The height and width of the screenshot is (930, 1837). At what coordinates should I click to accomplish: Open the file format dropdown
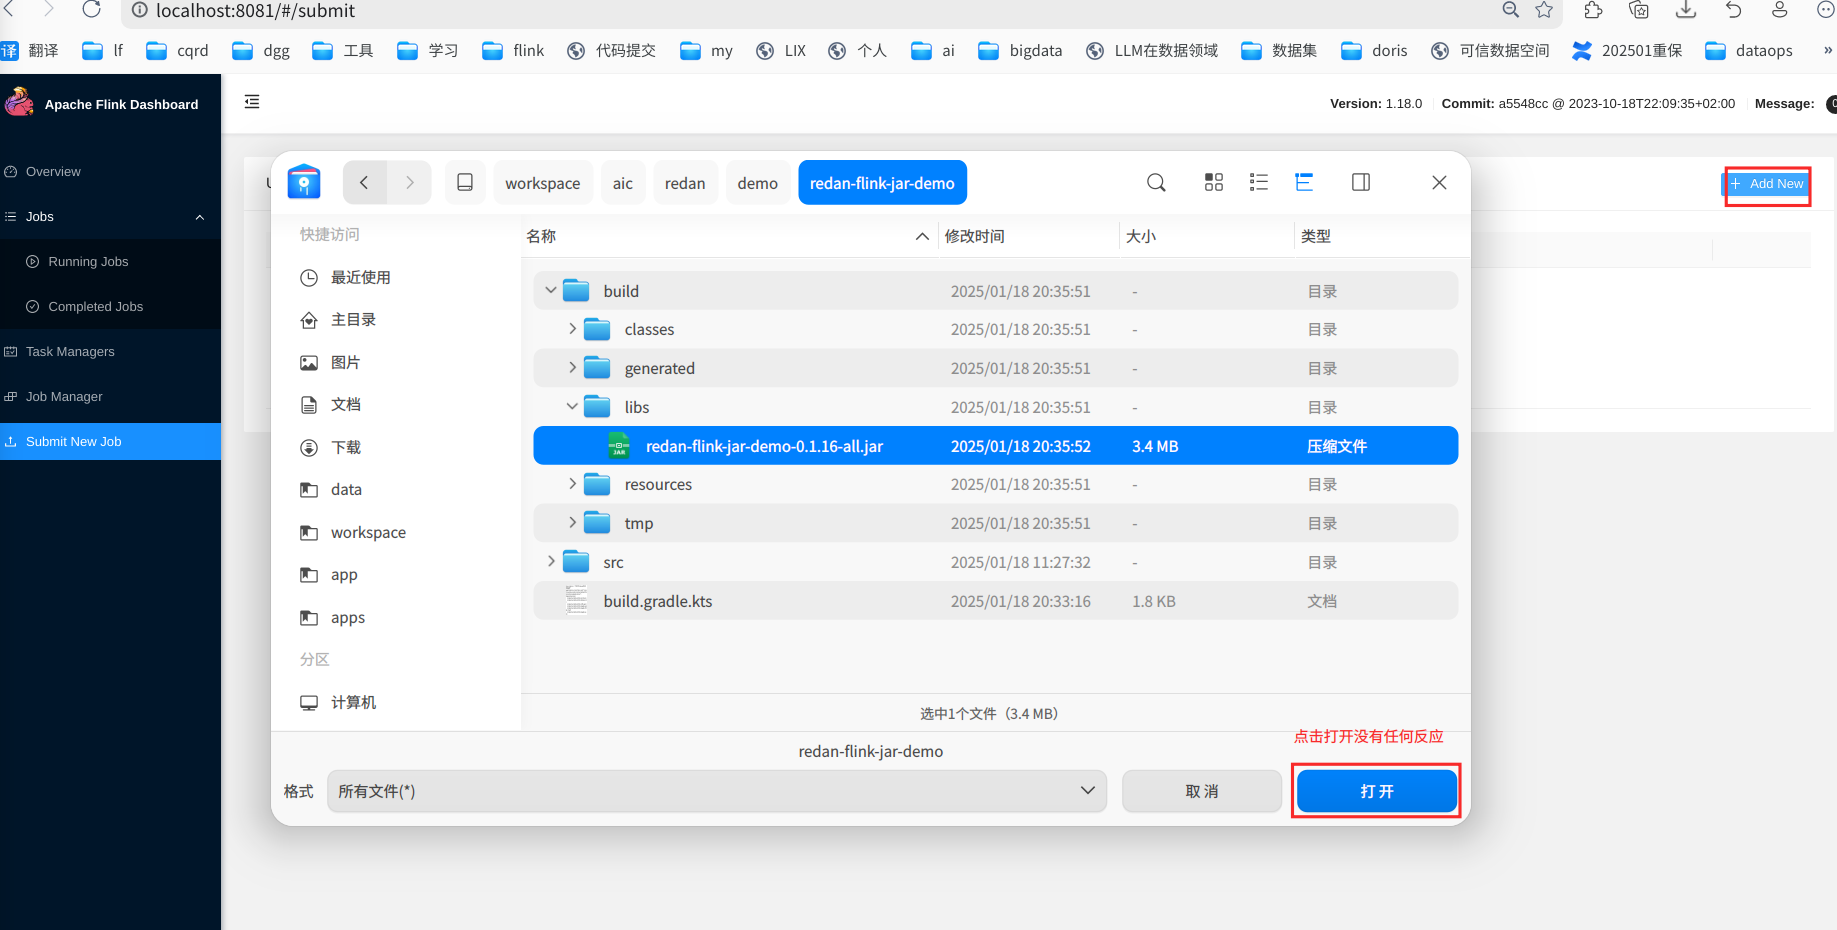(716, 791)
